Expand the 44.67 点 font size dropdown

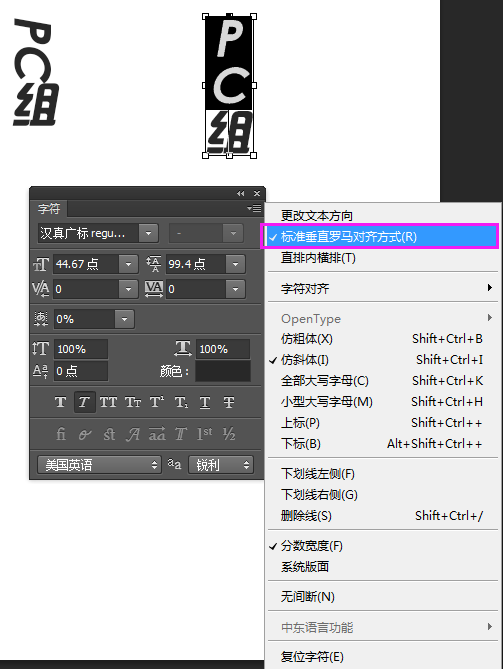[x=128, y=264]
